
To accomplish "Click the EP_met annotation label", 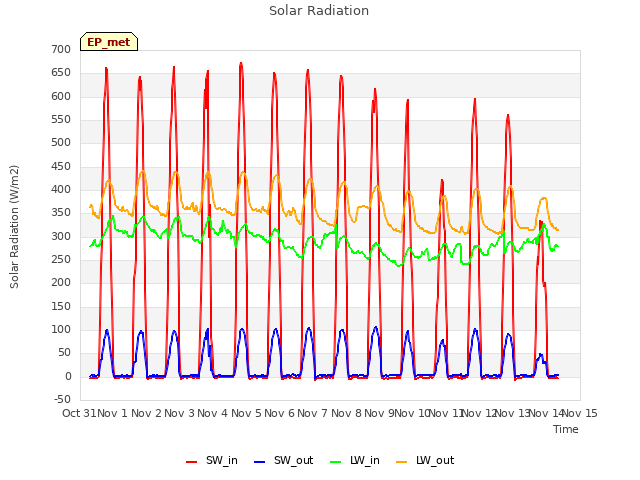I will pyautogui.click(x=109, y=42).
